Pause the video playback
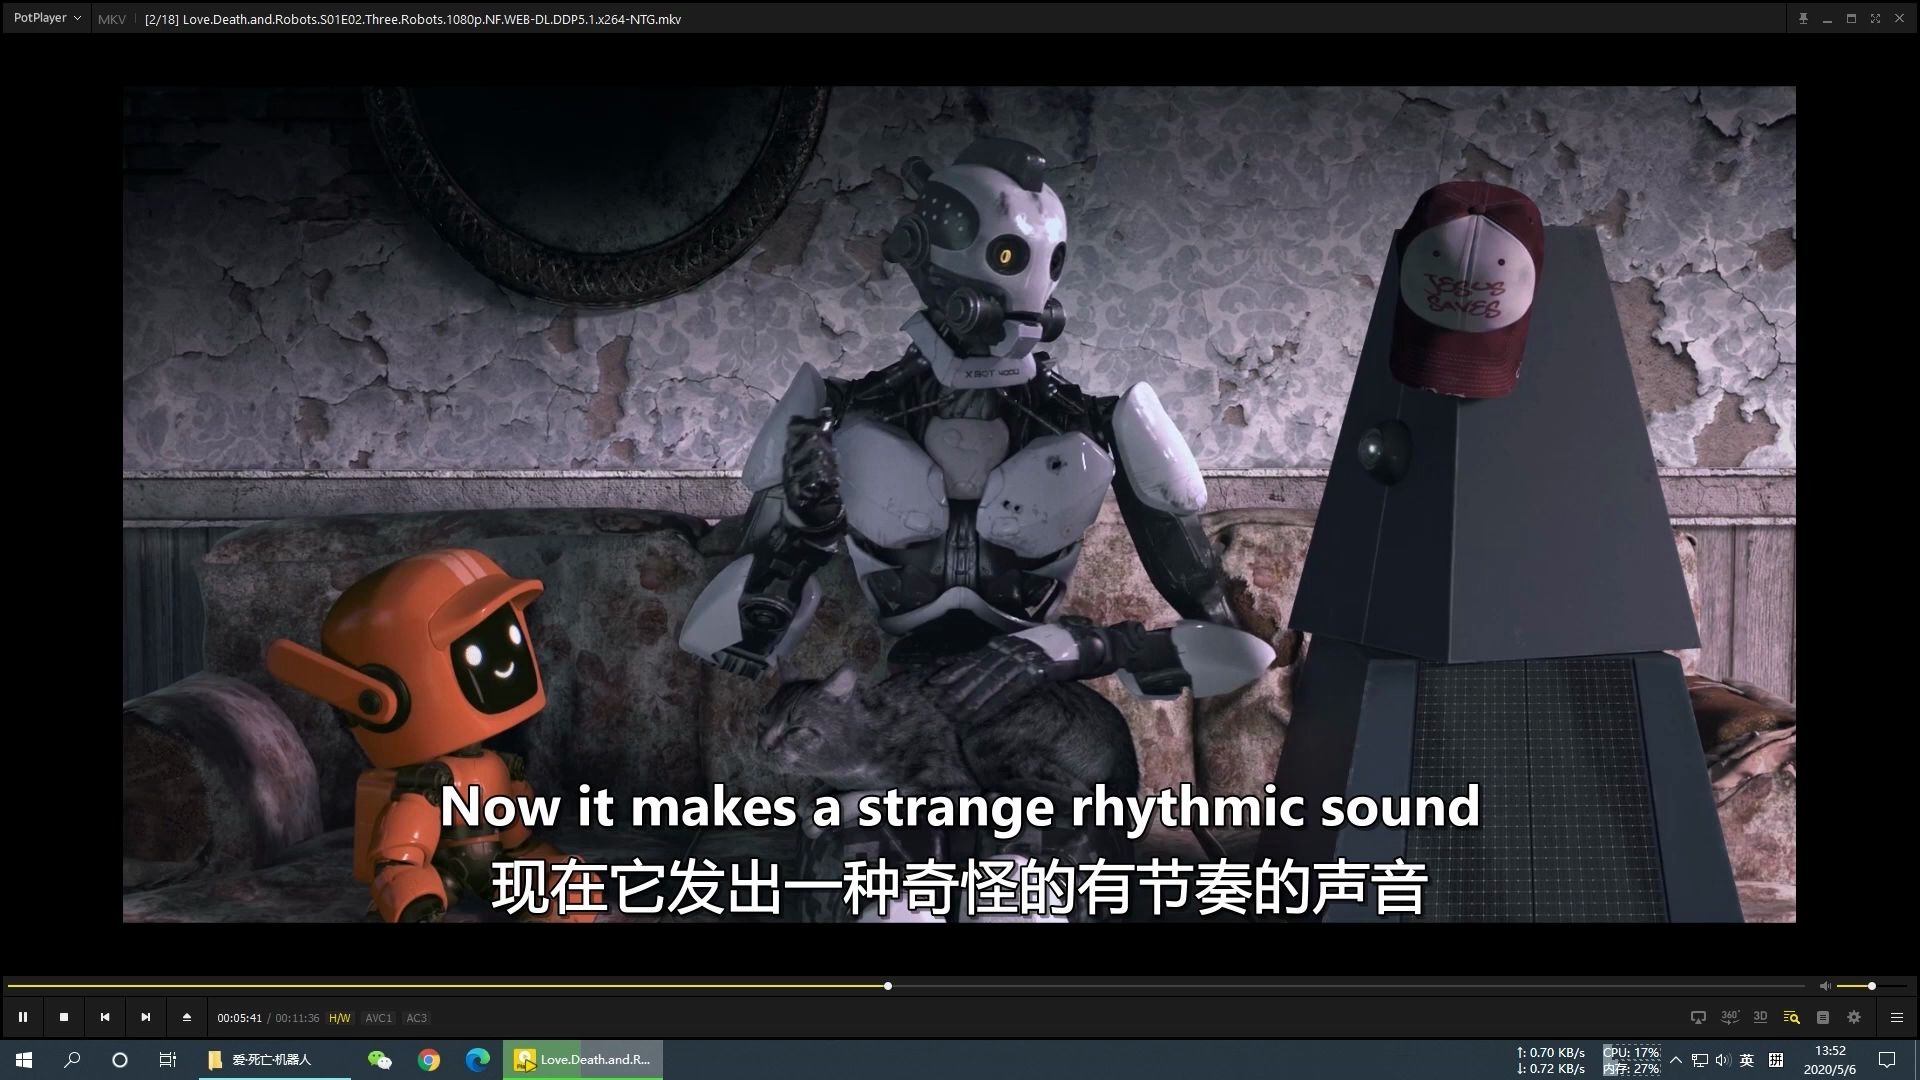The height and width of the screenshot is (1080, 1920). click(x=23, y=1017)
